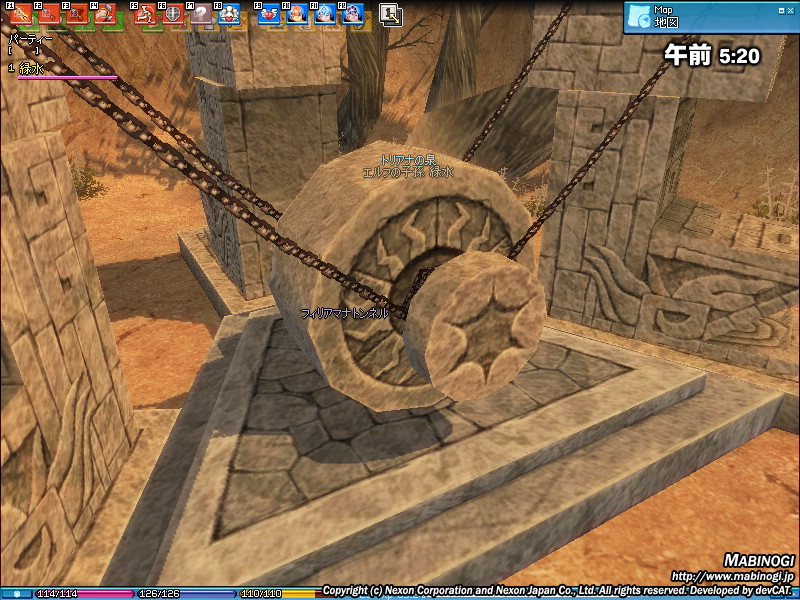Select party member 緑水 in party list

pos(31,68)
